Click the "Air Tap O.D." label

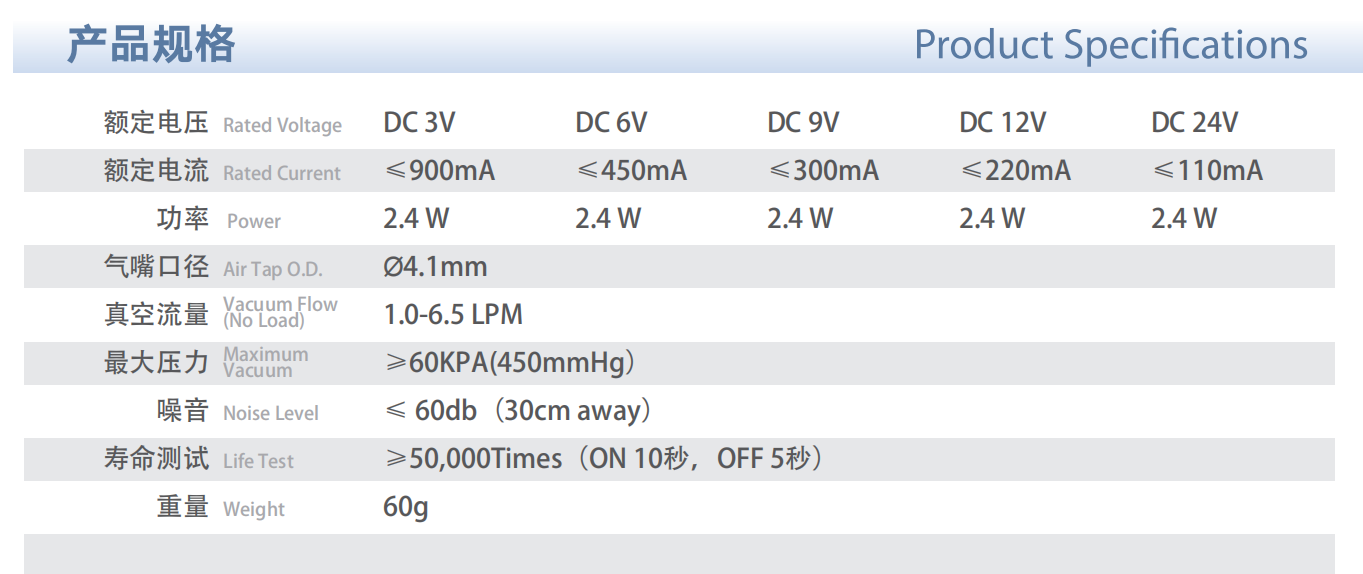pyautogui.click(x=272, y=269)
